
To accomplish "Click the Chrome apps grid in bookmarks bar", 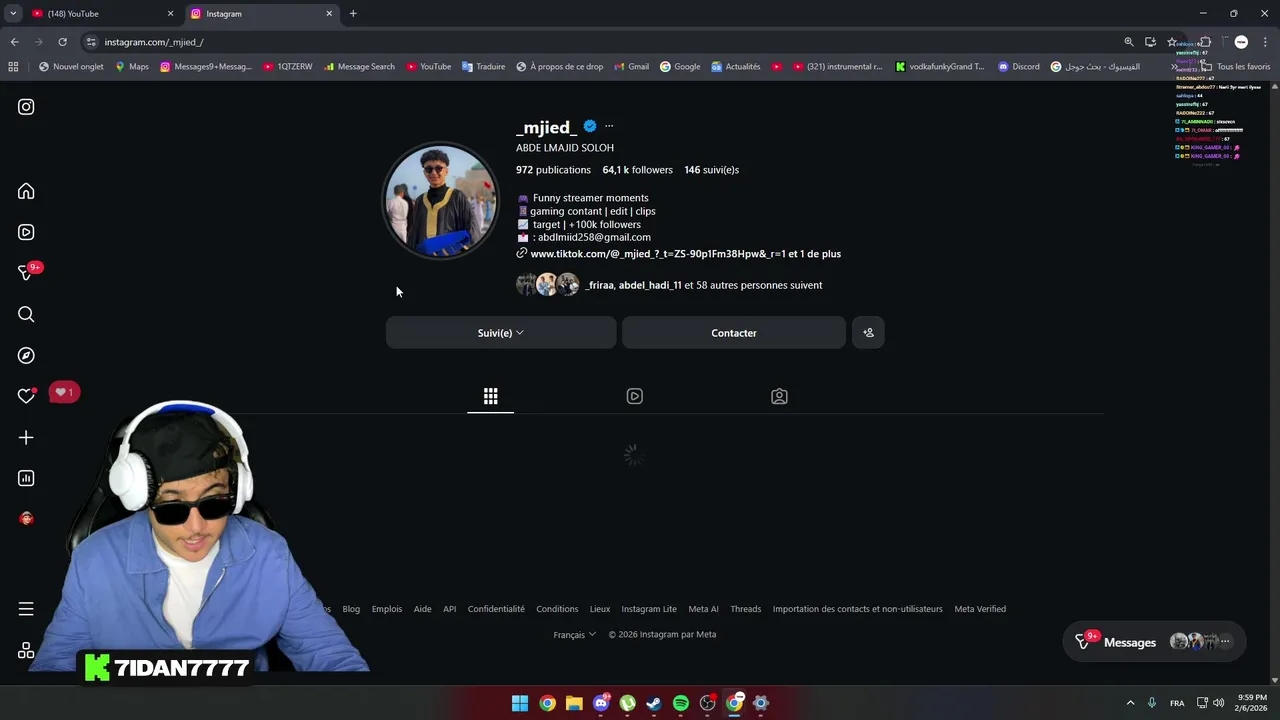I will click(13, 67).
